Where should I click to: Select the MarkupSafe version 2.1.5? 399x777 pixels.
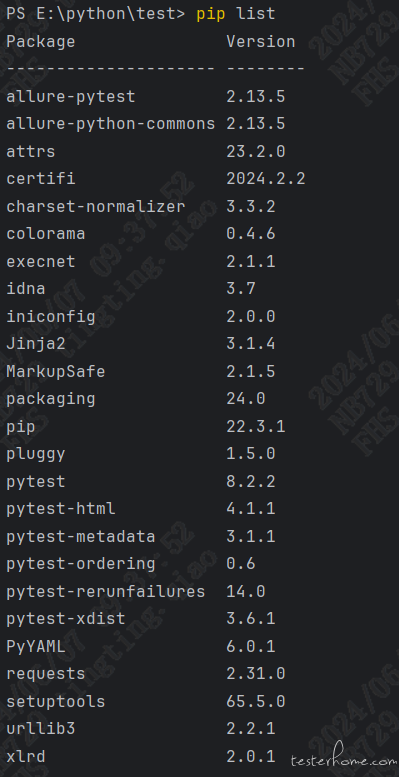[x=251, y=371]
